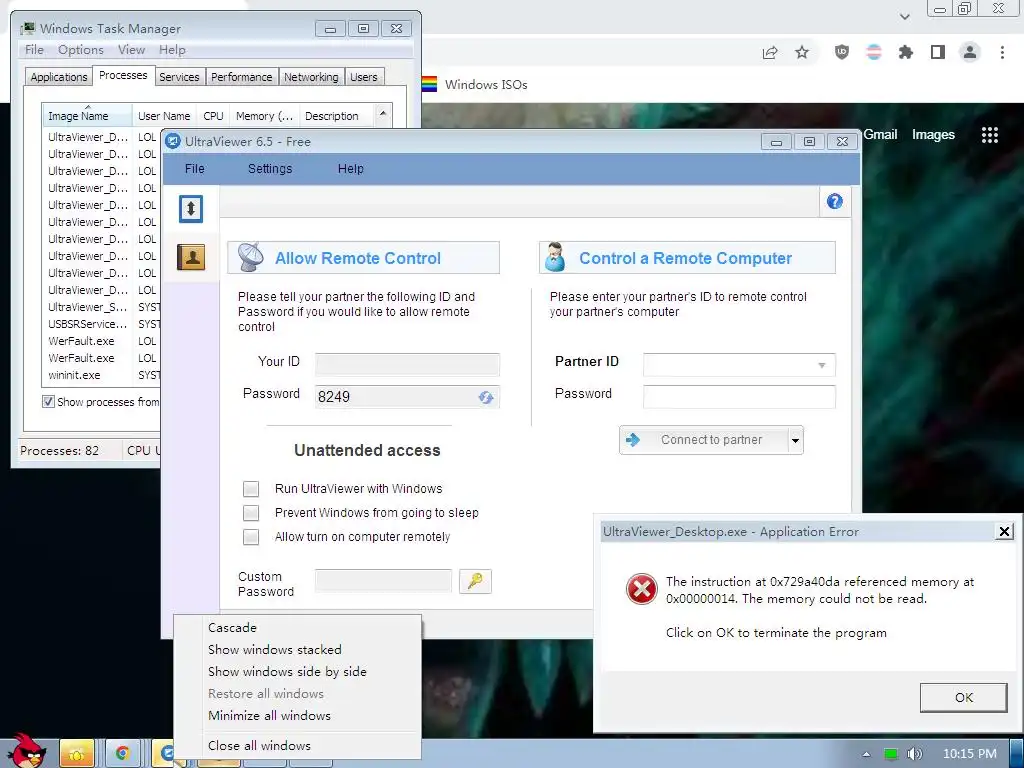
Task: Open the Connect to partner dropdown arrow
Action: coord(795,440)
